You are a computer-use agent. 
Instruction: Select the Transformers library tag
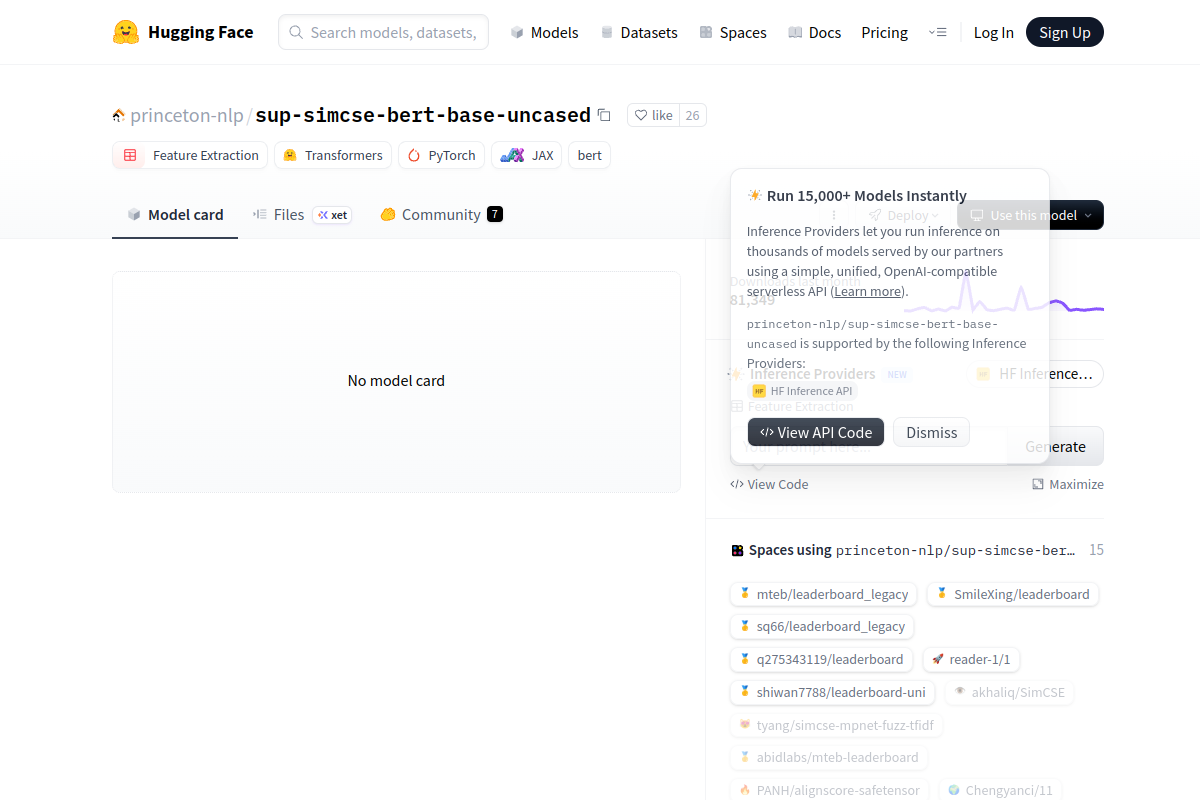pyautogui.click(x=332, y=155)
